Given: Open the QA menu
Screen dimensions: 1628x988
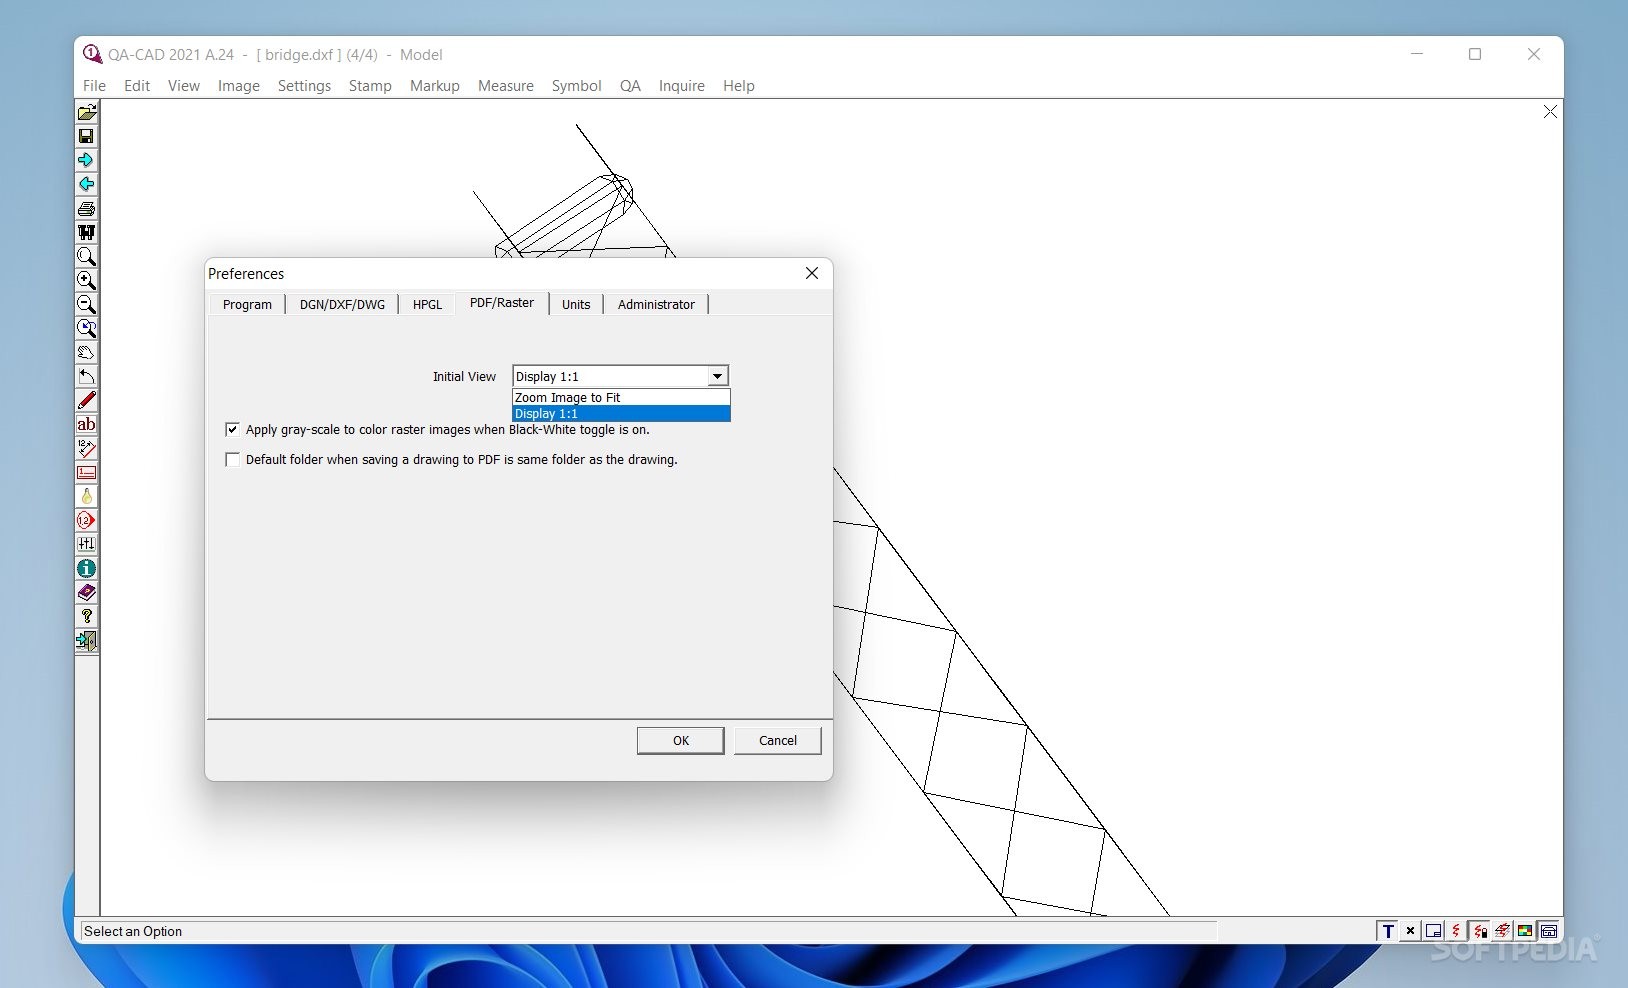Looking at the screenshot, I should pyautogui.click(x=630, y=86).
